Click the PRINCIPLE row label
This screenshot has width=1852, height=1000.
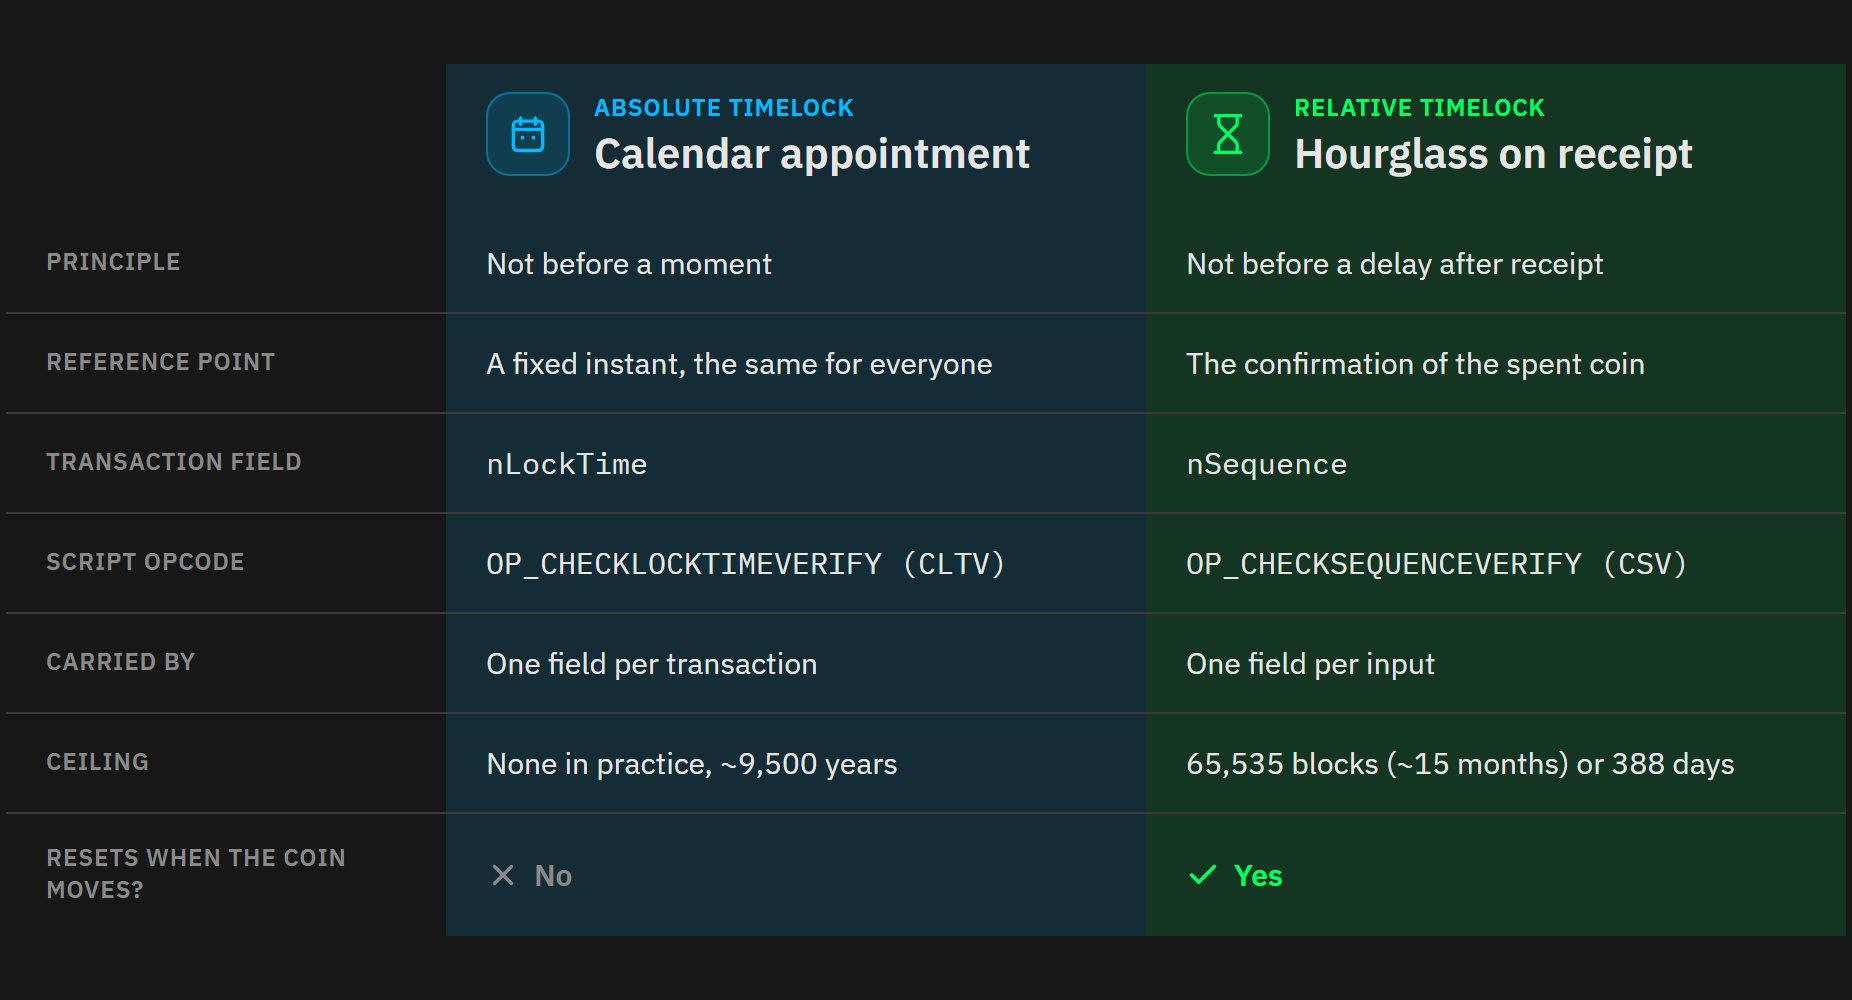pos(114,262)
